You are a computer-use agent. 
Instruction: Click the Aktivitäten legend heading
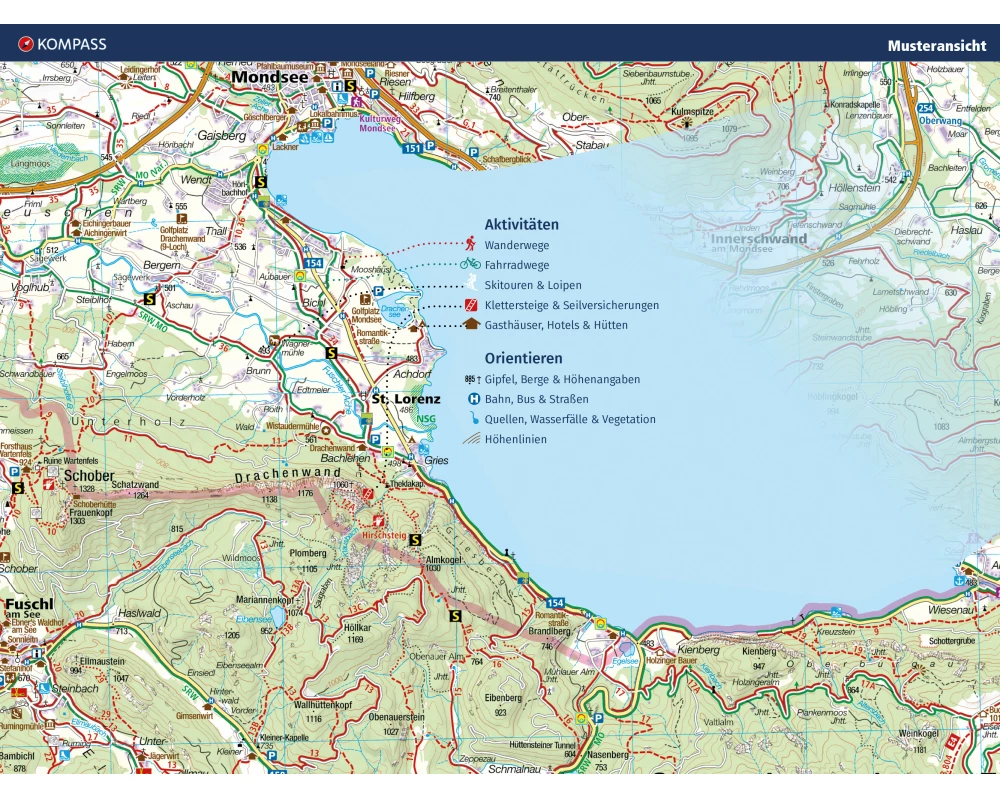click(521, 225)
